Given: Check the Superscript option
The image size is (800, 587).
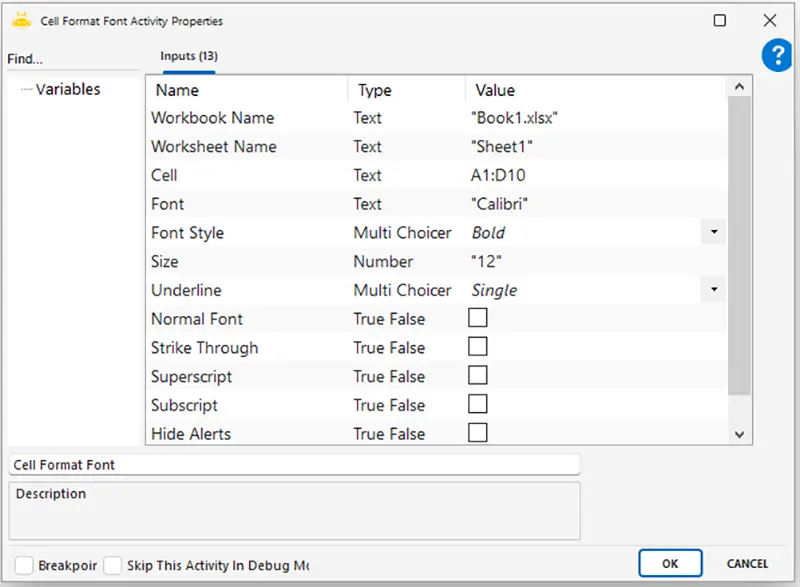Looking at the screenshot, I should point(478,375).
